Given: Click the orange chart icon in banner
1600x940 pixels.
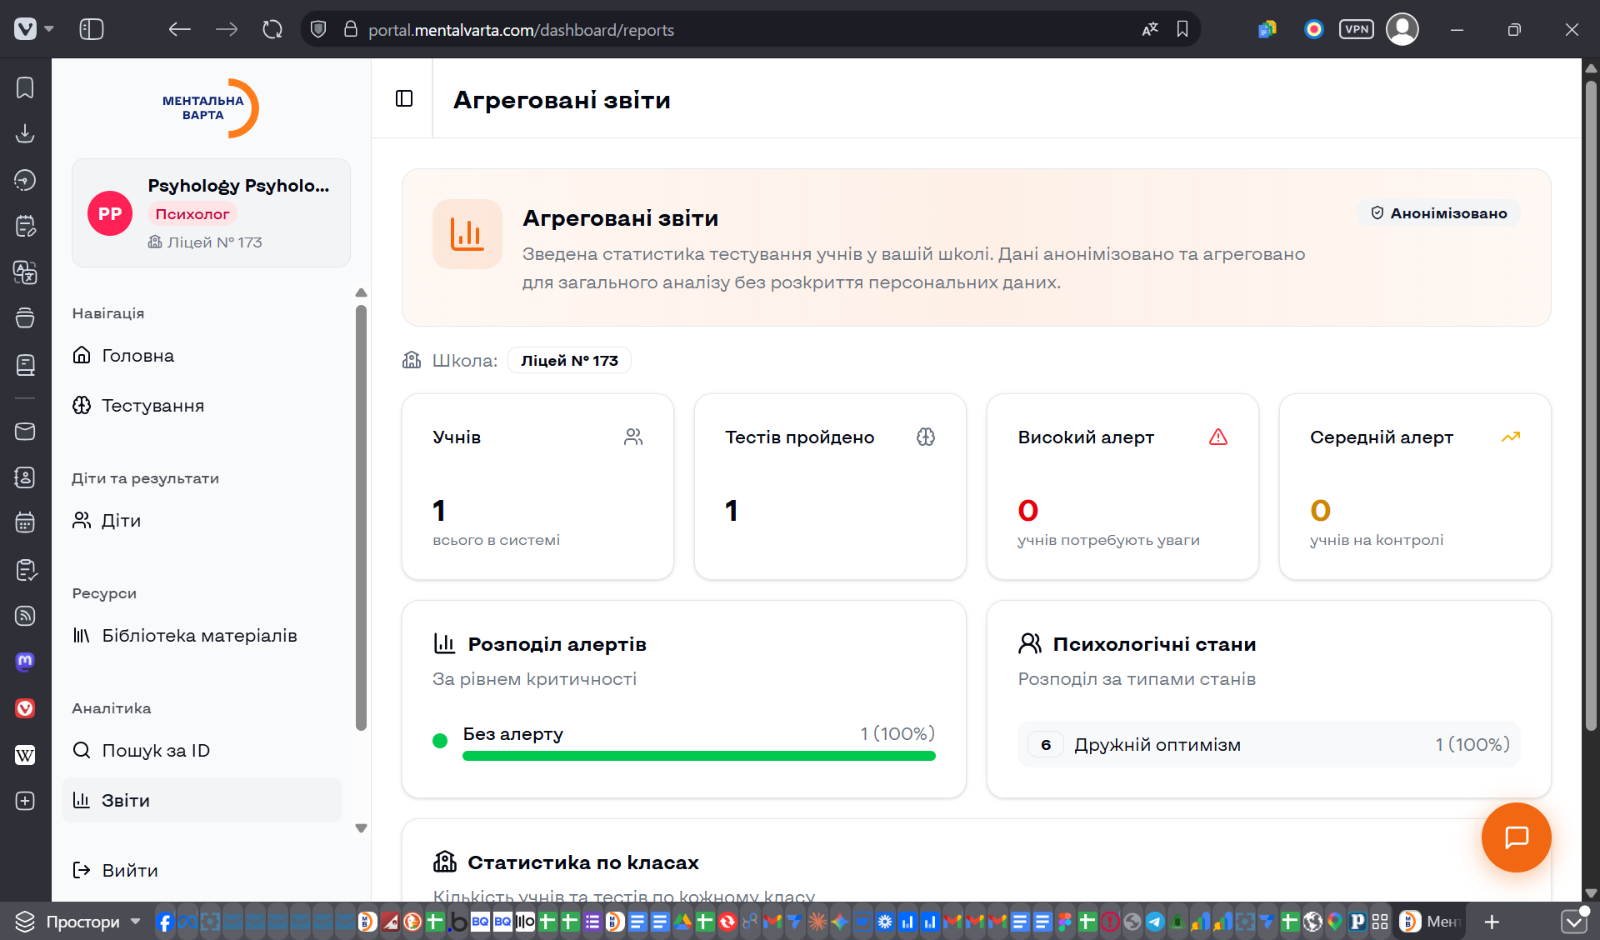Looking at the screenshot, I should [467, 234].
